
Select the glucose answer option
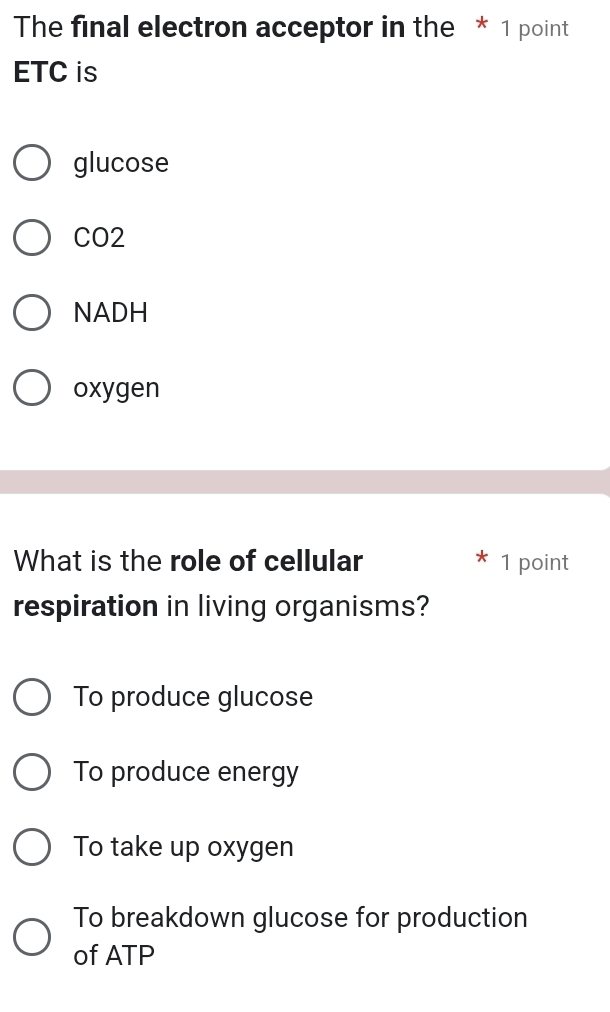[x=31, y=162]
